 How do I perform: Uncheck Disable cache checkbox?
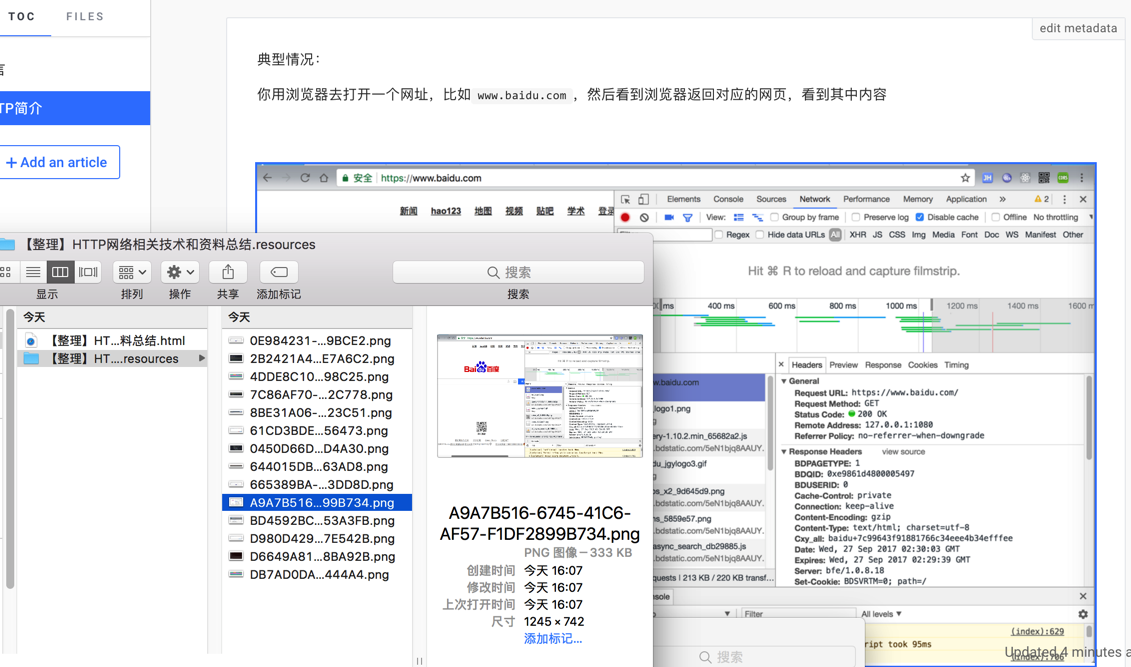click(920, 217)
